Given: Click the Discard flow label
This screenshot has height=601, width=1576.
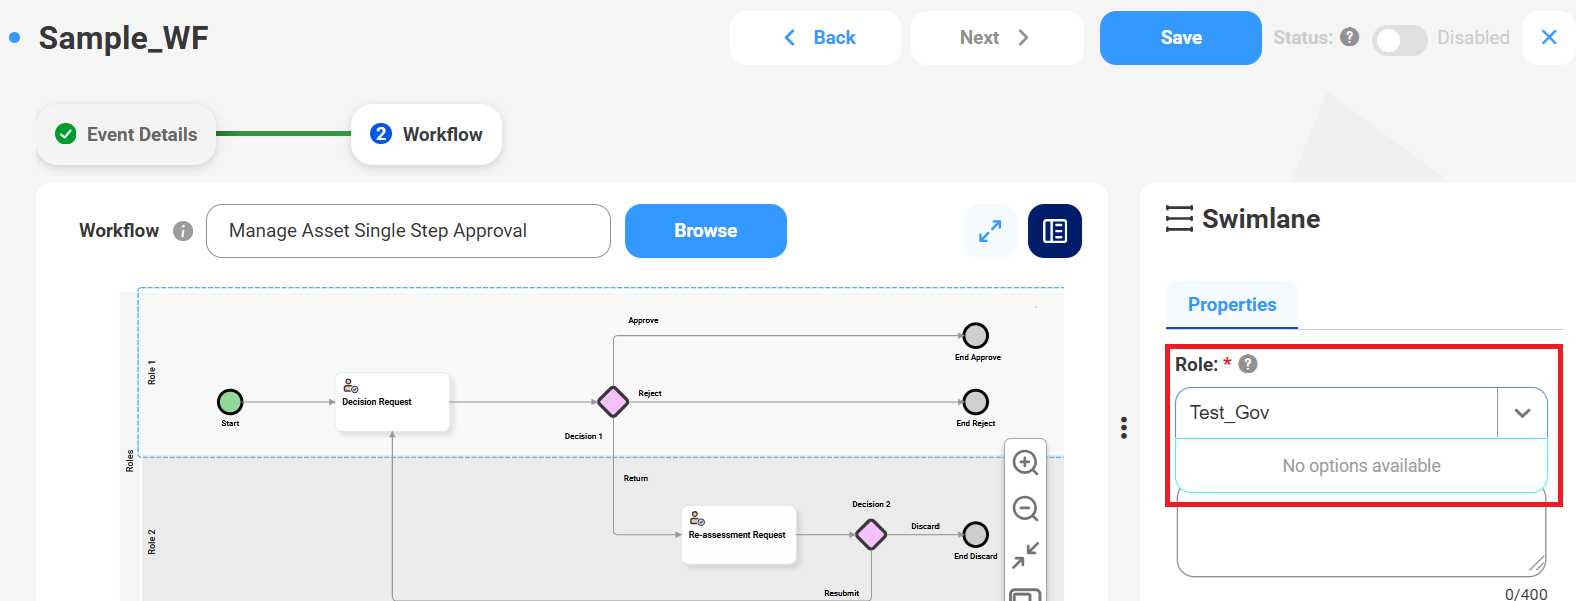Looking at the screenshot, I should click(x=925, y=526).
